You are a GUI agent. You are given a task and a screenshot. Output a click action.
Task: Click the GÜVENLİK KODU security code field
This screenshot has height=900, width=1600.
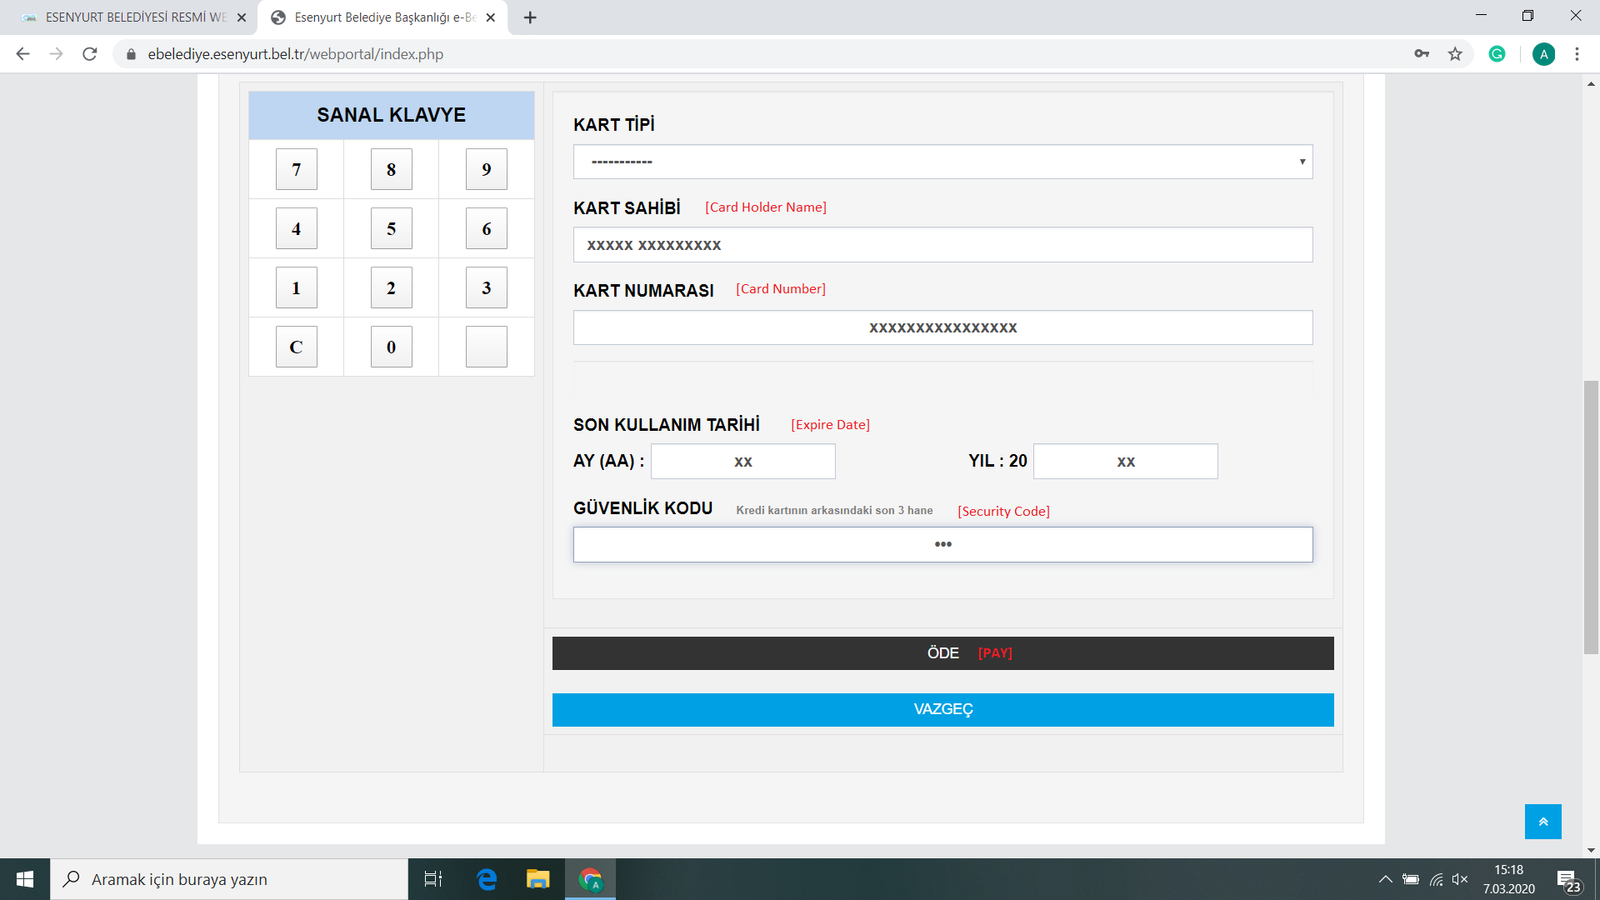pyautogui.click(x=942, y=545)
